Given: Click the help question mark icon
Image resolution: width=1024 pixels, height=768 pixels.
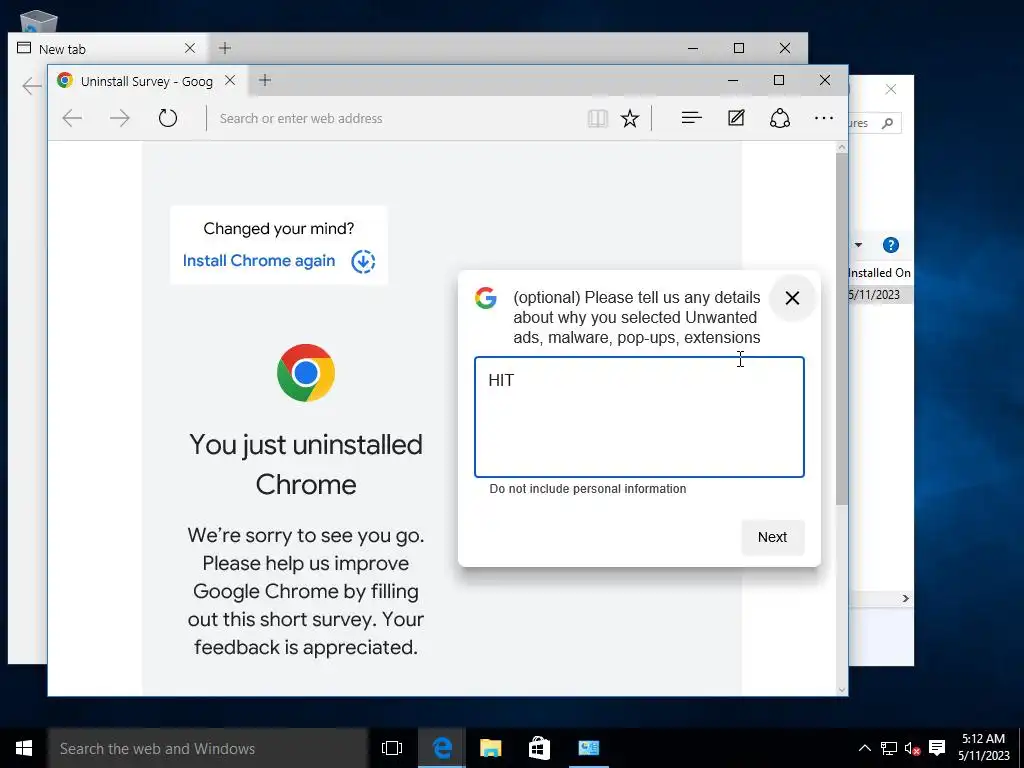Looking at the screenshot, I should [891, 246].
